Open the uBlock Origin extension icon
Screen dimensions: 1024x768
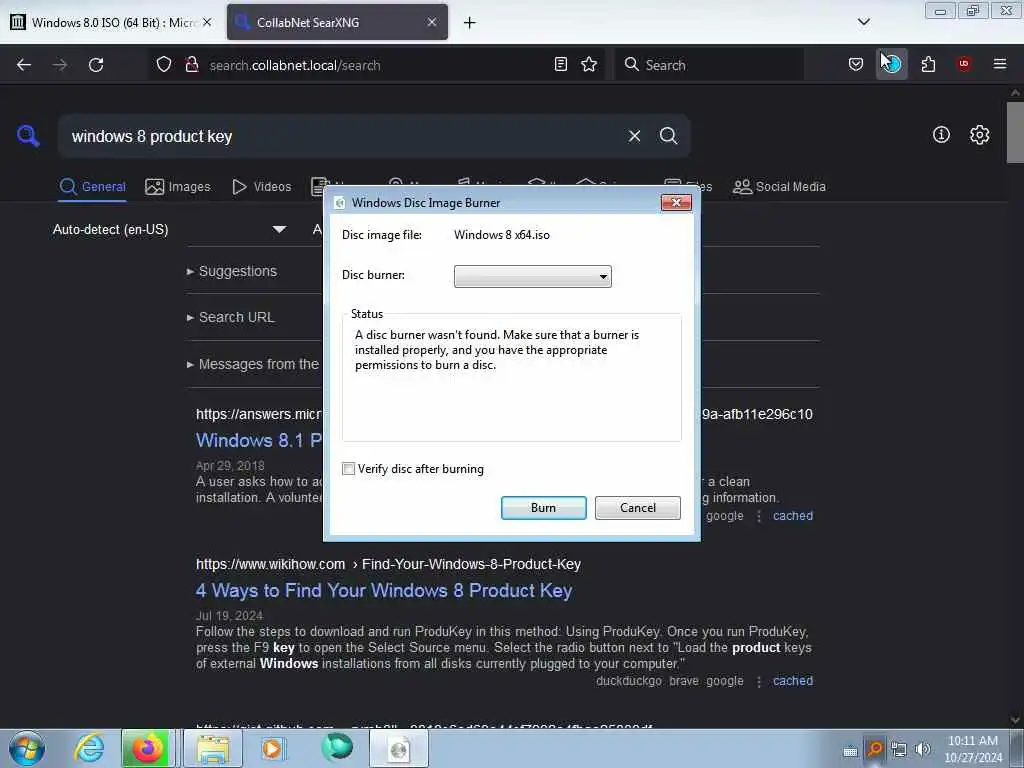pos(964,64)
